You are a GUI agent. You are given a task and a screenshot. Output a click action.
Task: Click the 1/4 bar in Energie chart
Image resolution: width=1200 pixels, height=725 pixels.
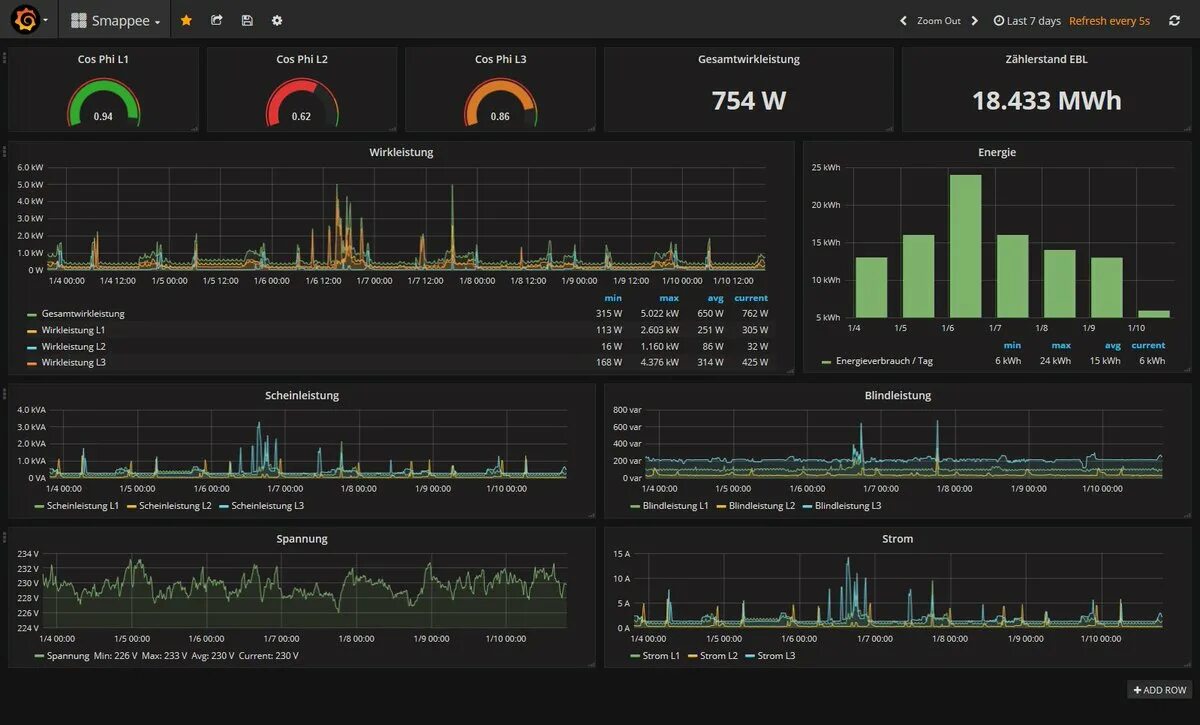click(871, 288)
